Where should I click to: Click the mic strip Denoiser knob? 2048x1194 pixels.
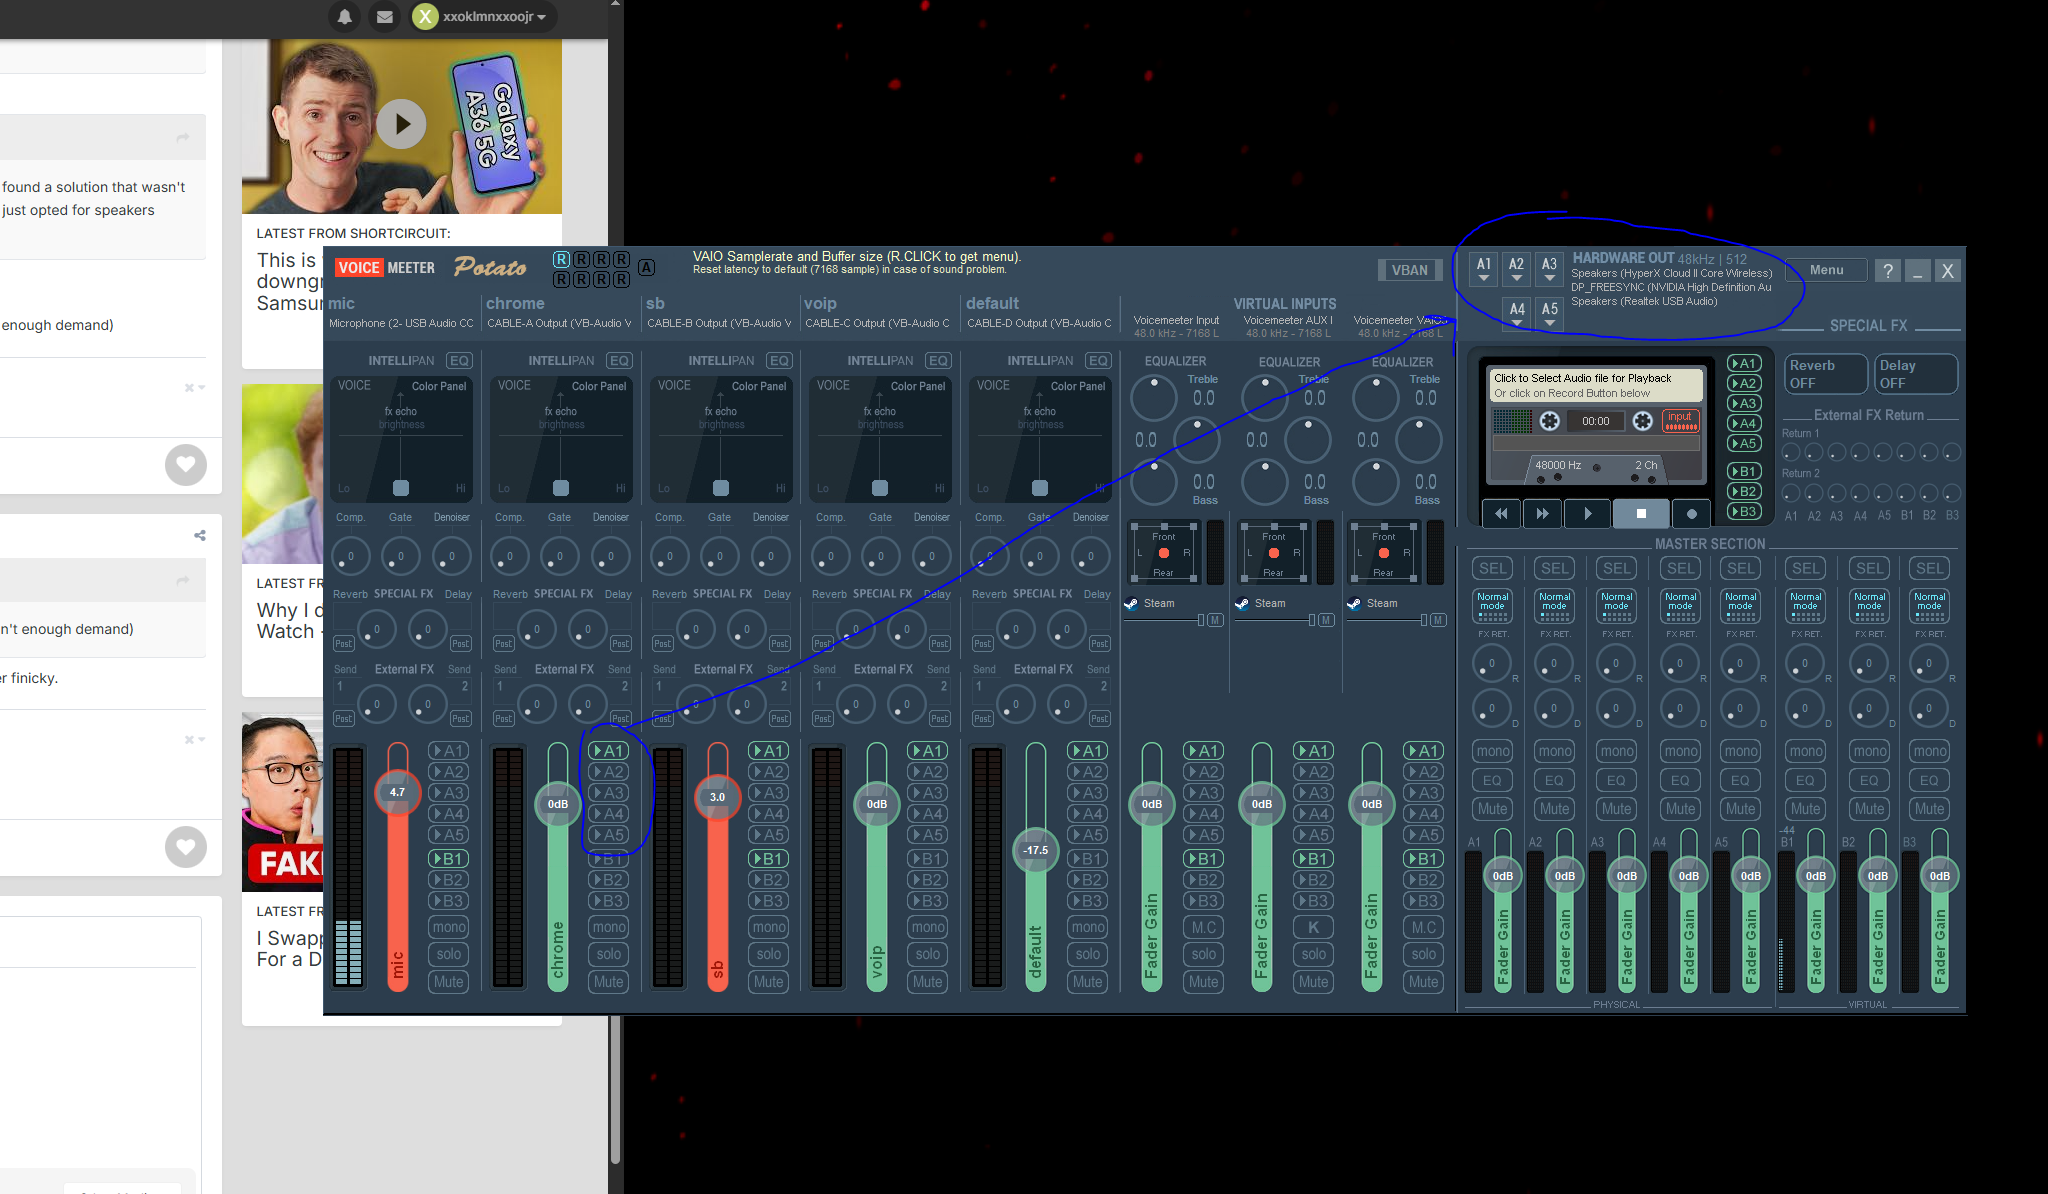click(452, 556)
